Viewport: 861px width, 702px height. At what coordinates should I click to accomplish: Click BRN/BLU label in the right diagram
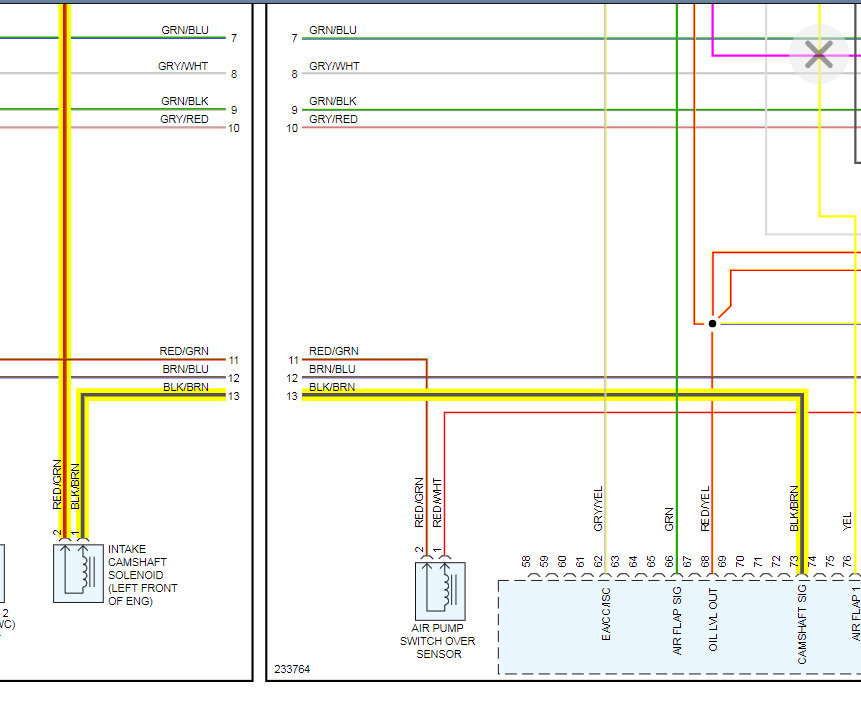click(332, 369)
